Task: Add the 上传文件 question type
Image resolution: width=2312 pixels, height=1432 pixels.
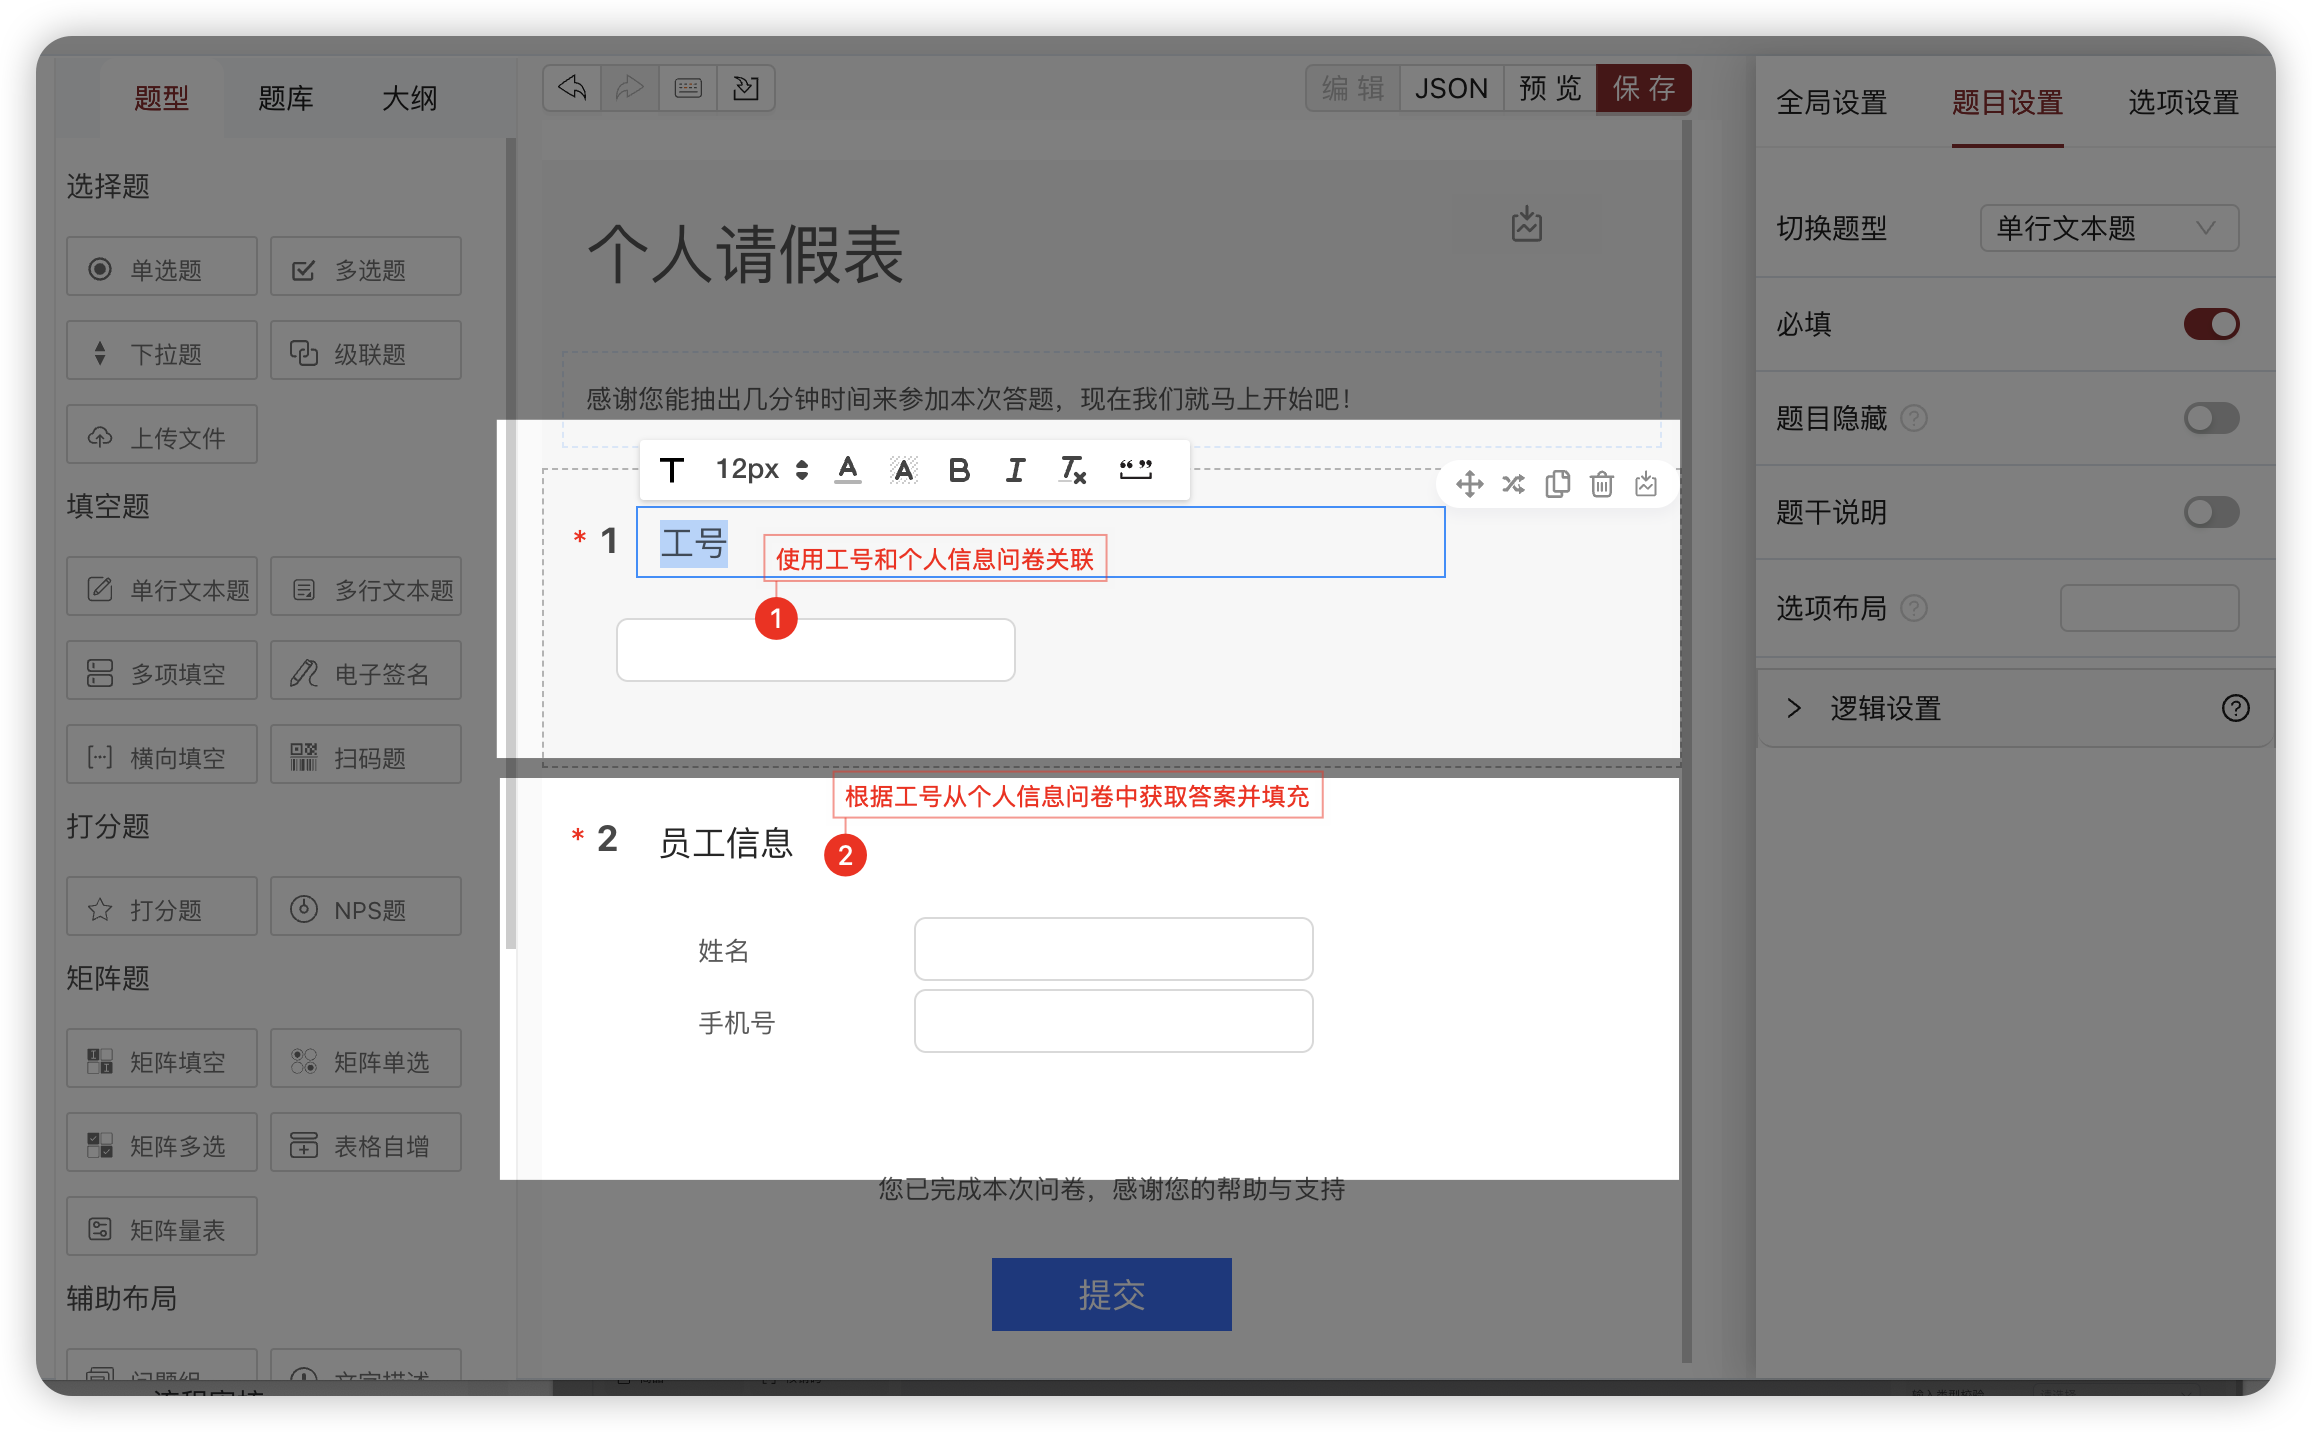Action: pyautogui.click(x=162, y=435)
